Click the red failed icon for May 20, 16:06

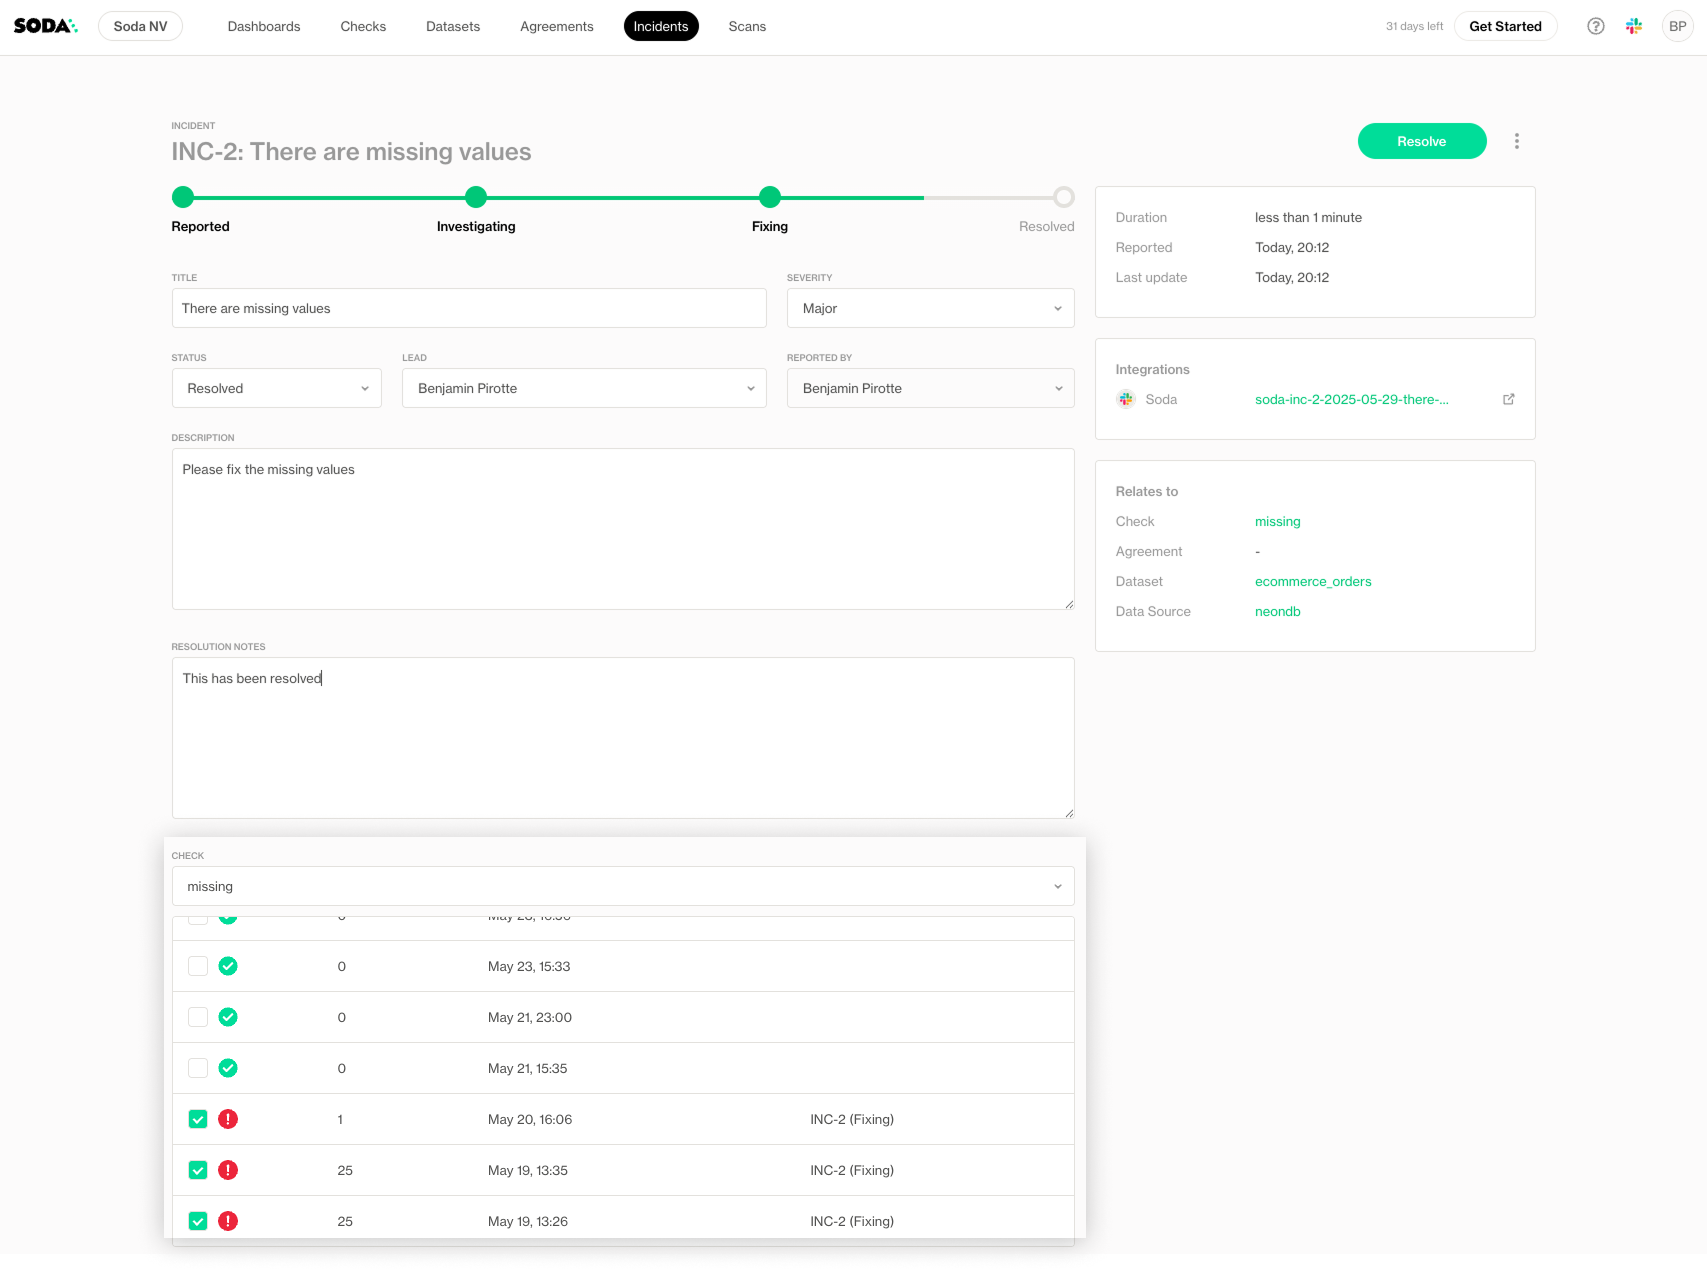click(228, 1119)
